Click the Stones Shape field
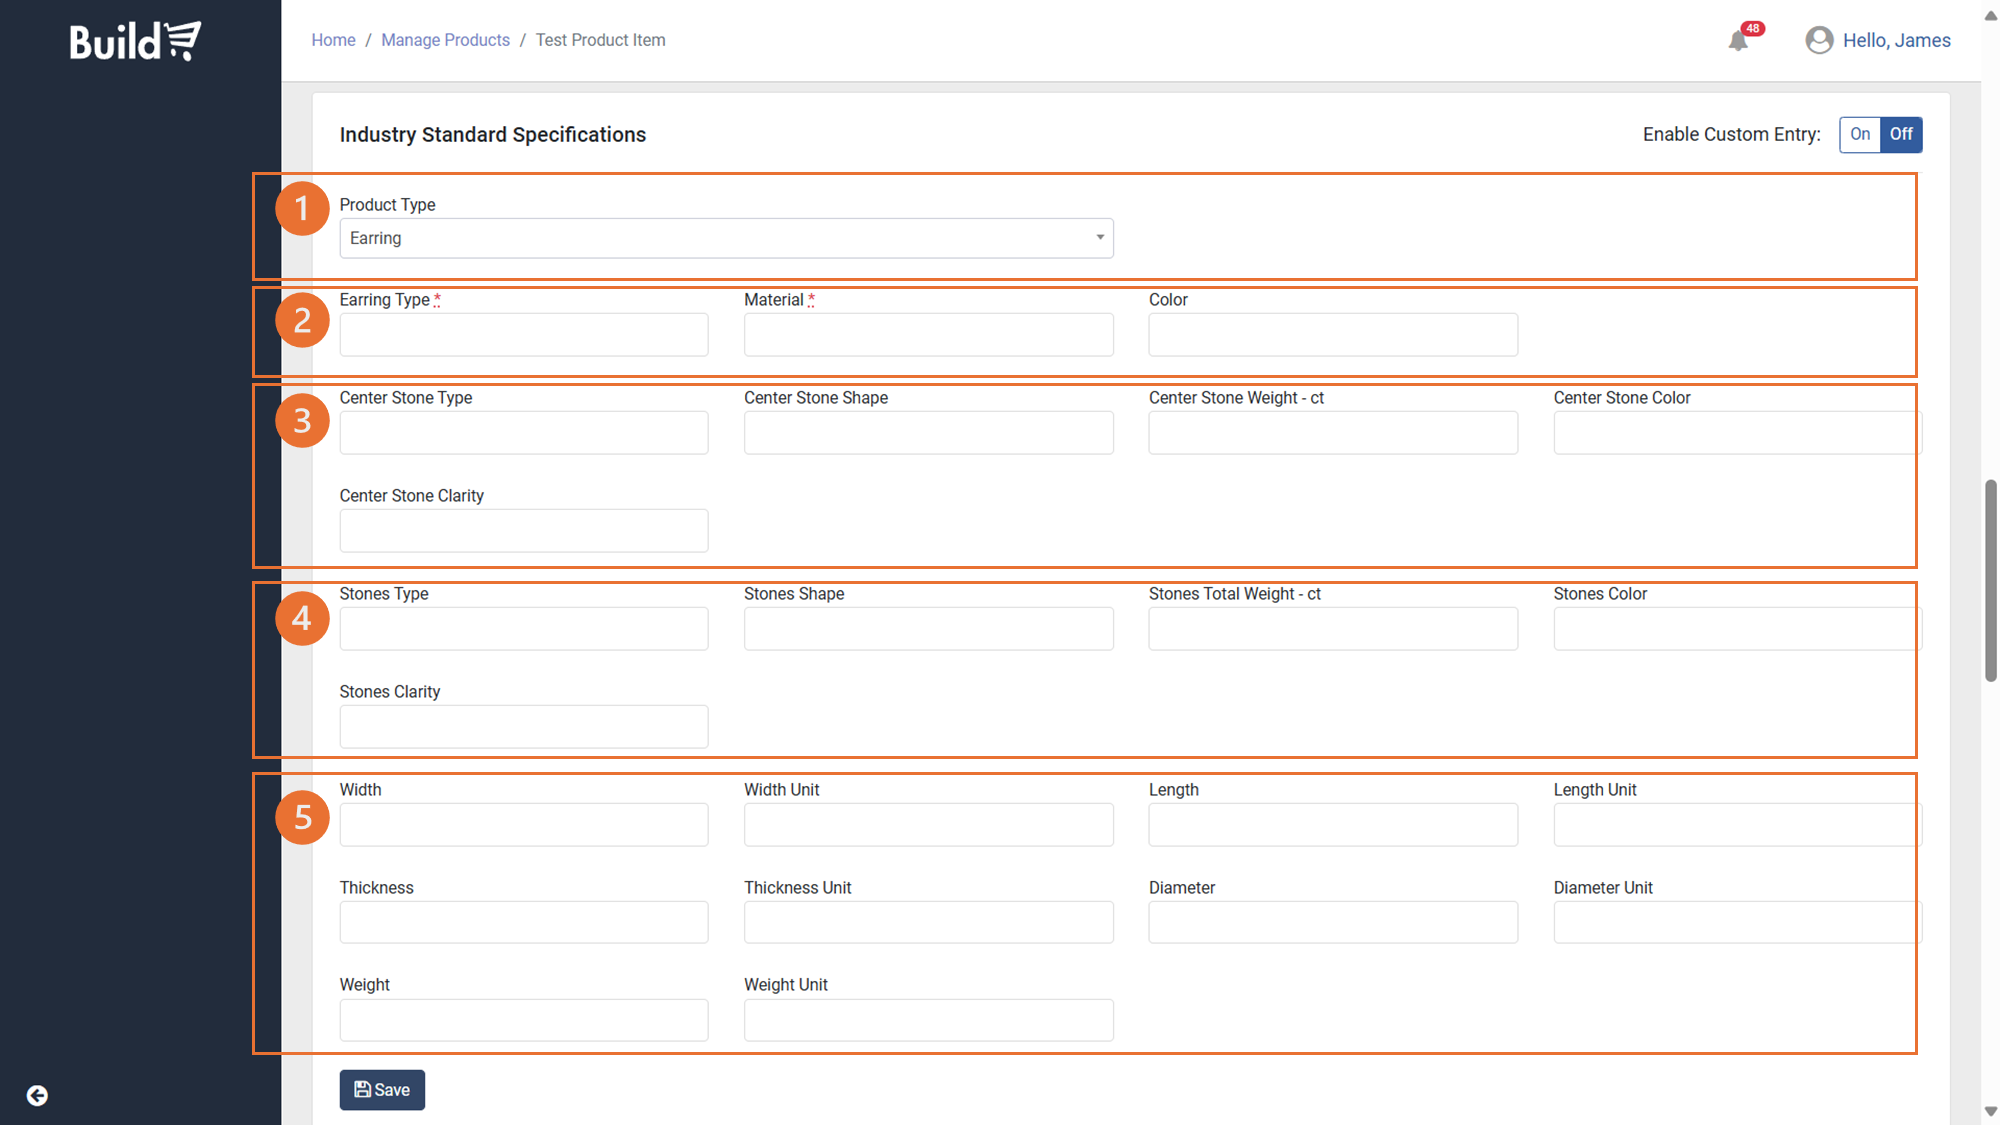The height and width of the screenshot is (1125, 2000). (x=928, y=628)
